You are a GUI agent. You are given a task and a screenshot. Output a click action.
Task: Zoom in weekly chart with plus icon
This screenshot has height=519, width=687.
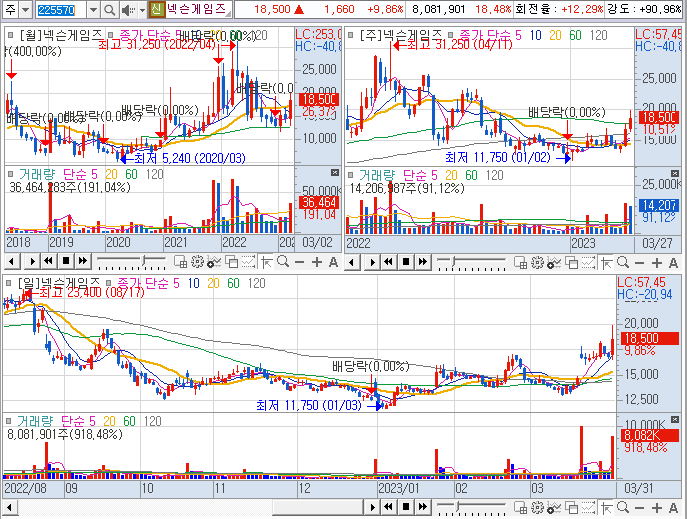click(x=656, y=263)
